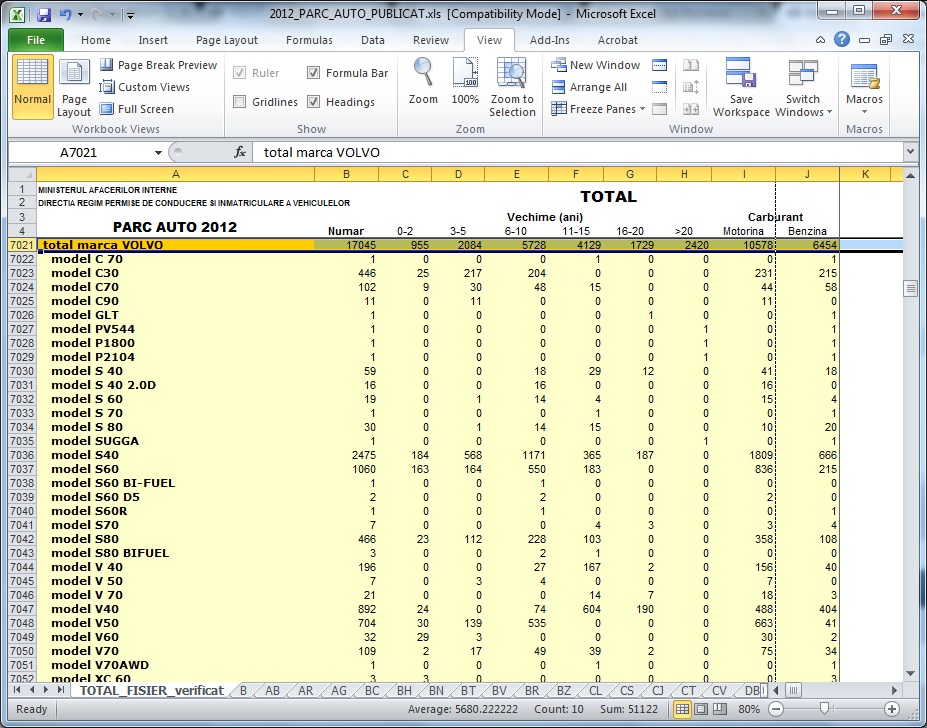The image size is (927, 728).
Task: Set zoom to 100%
Action: (x=465, y=82)
